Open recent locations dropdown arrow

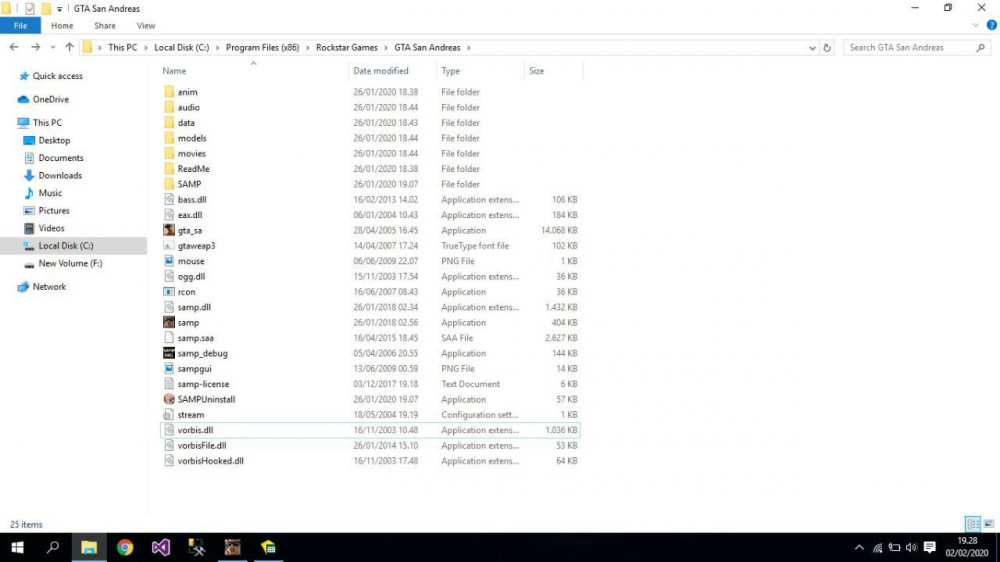[x=53, y=48]
